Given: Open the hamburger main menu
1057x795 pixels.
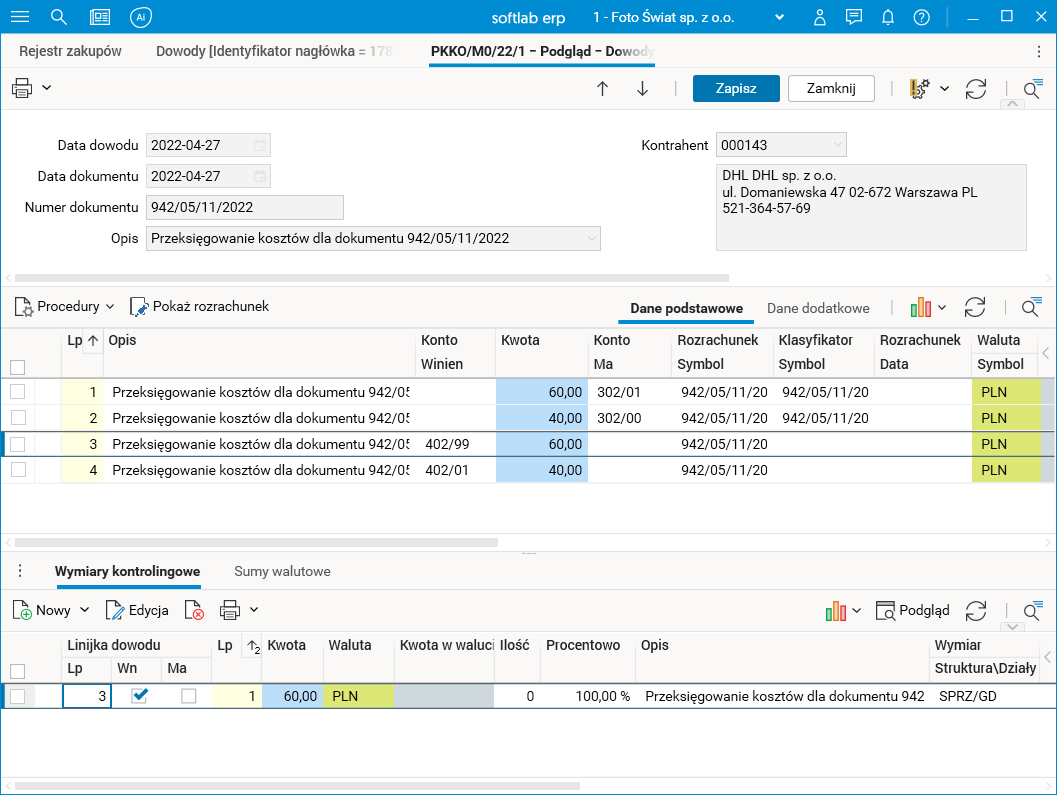Looking at the screenshot, I should point(19,17).
